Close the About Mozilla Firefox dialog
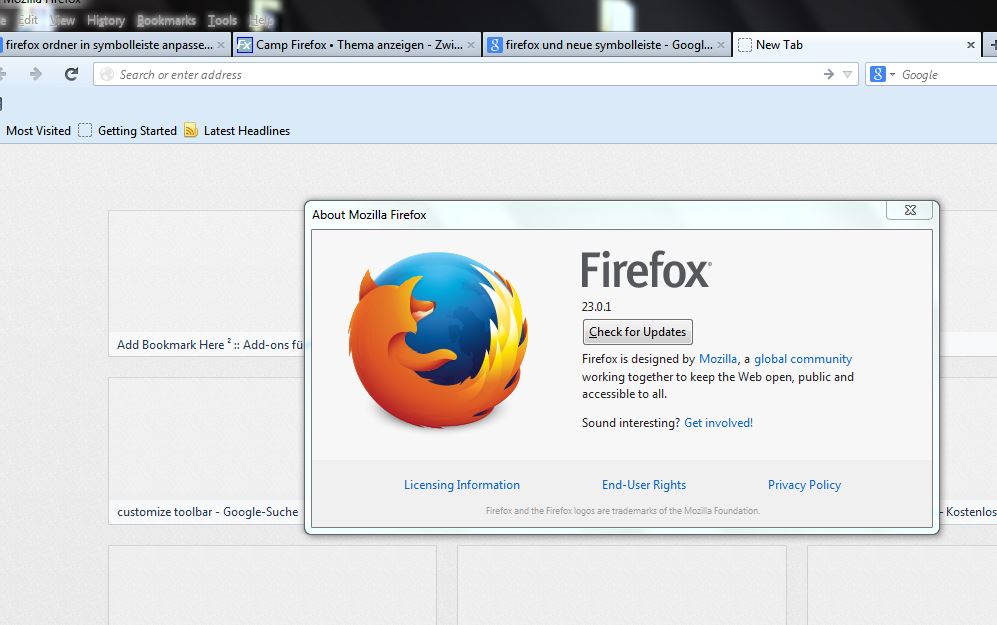The image size is (997, 625). pyautogui.click(x=910, y=210)
